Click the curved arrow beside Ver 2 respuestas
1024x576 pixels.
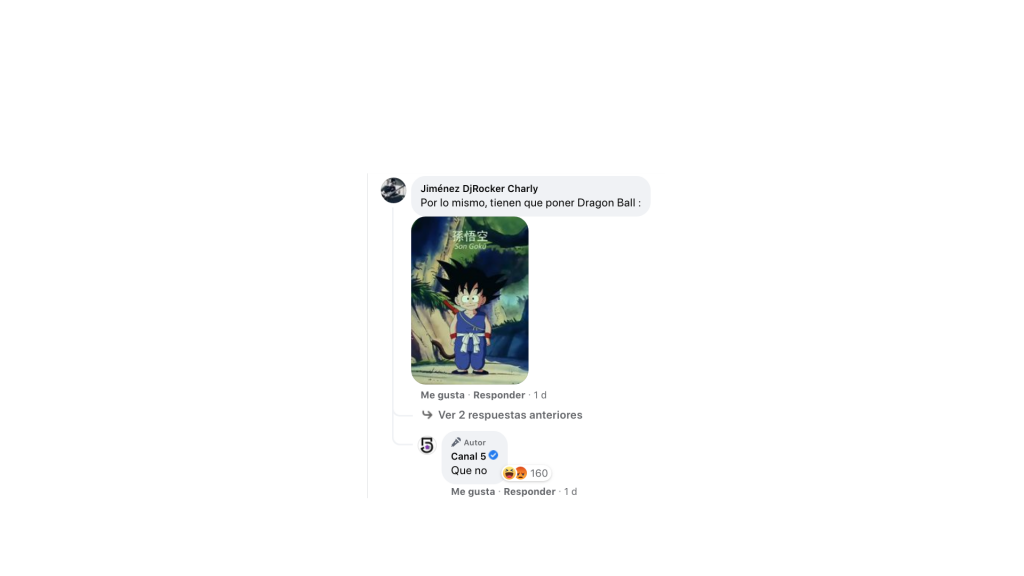427,415
